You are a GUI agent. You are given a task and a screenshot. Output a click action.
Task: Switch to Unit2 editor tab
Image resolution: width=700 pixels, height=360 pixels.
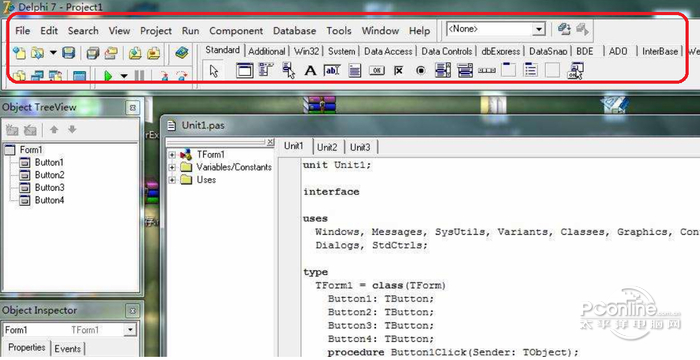pos(327,147)
